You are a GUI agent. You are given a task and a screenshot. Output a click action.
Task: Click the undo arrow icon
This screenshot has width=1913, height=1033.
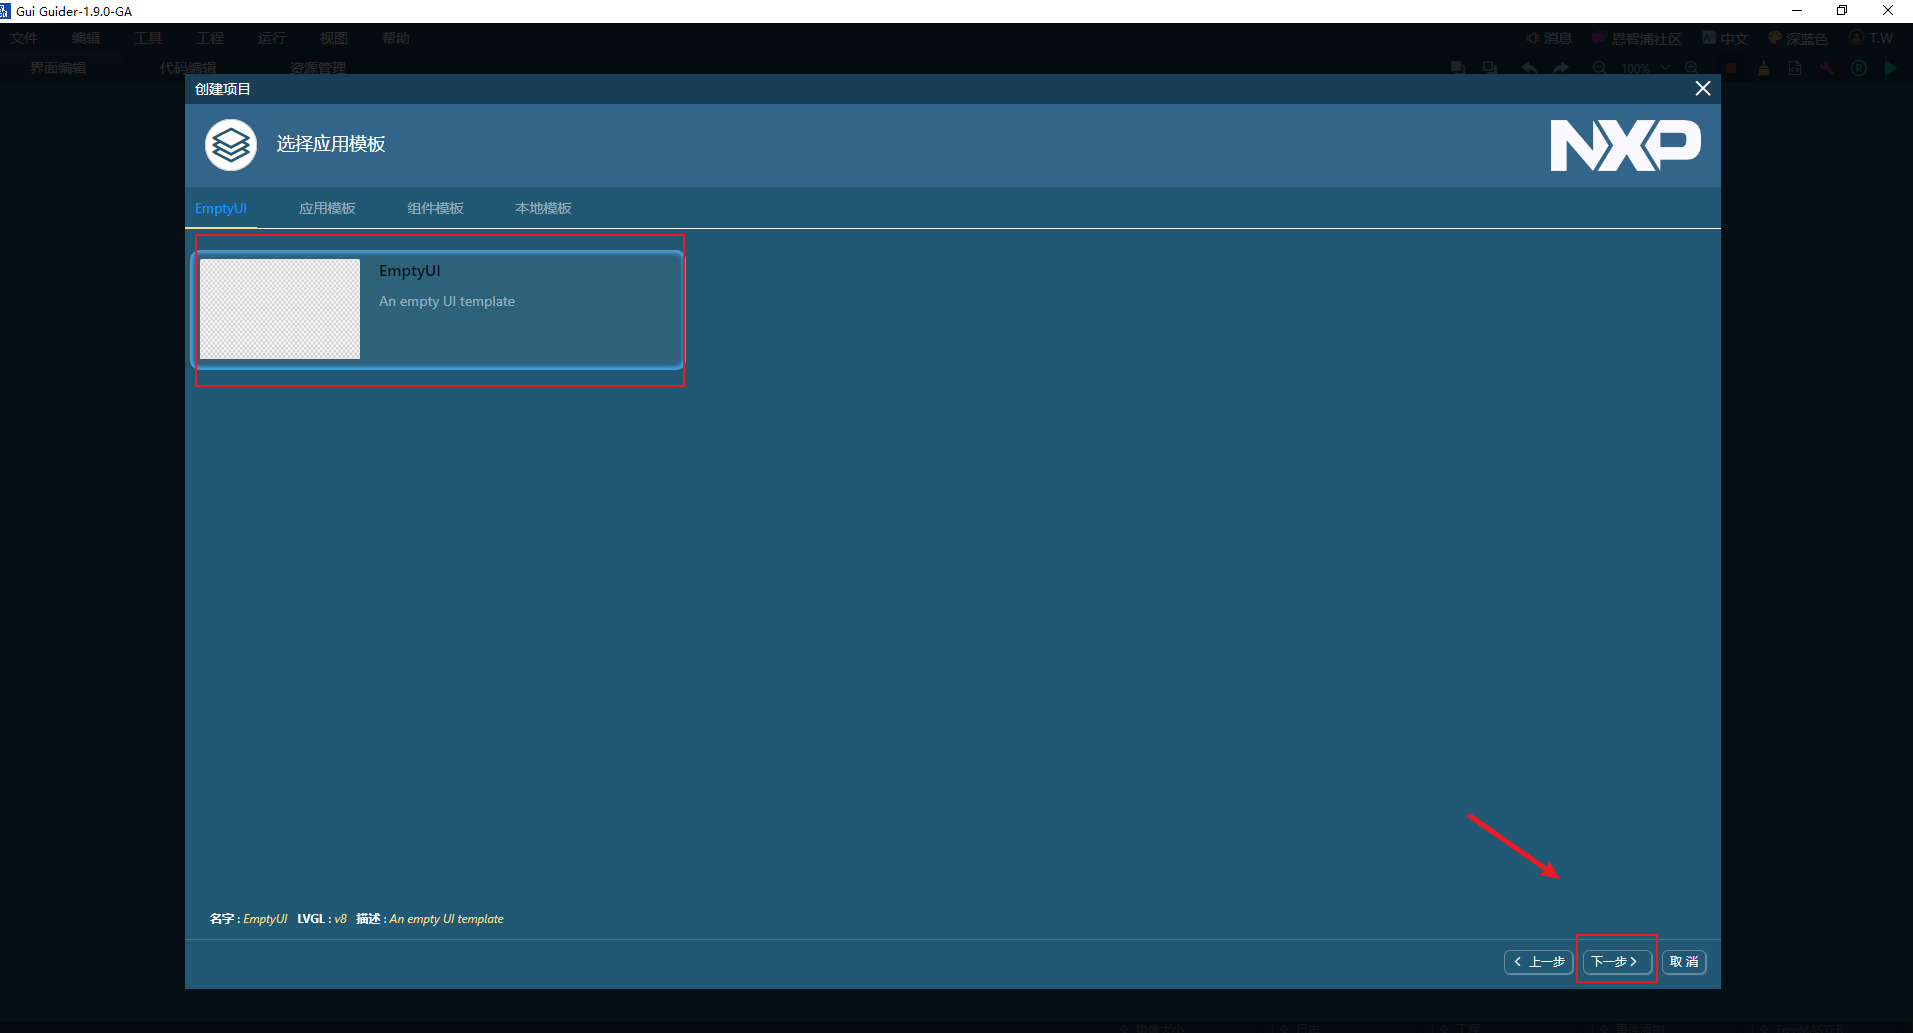pyautogui.click(x=1529, y=68)
